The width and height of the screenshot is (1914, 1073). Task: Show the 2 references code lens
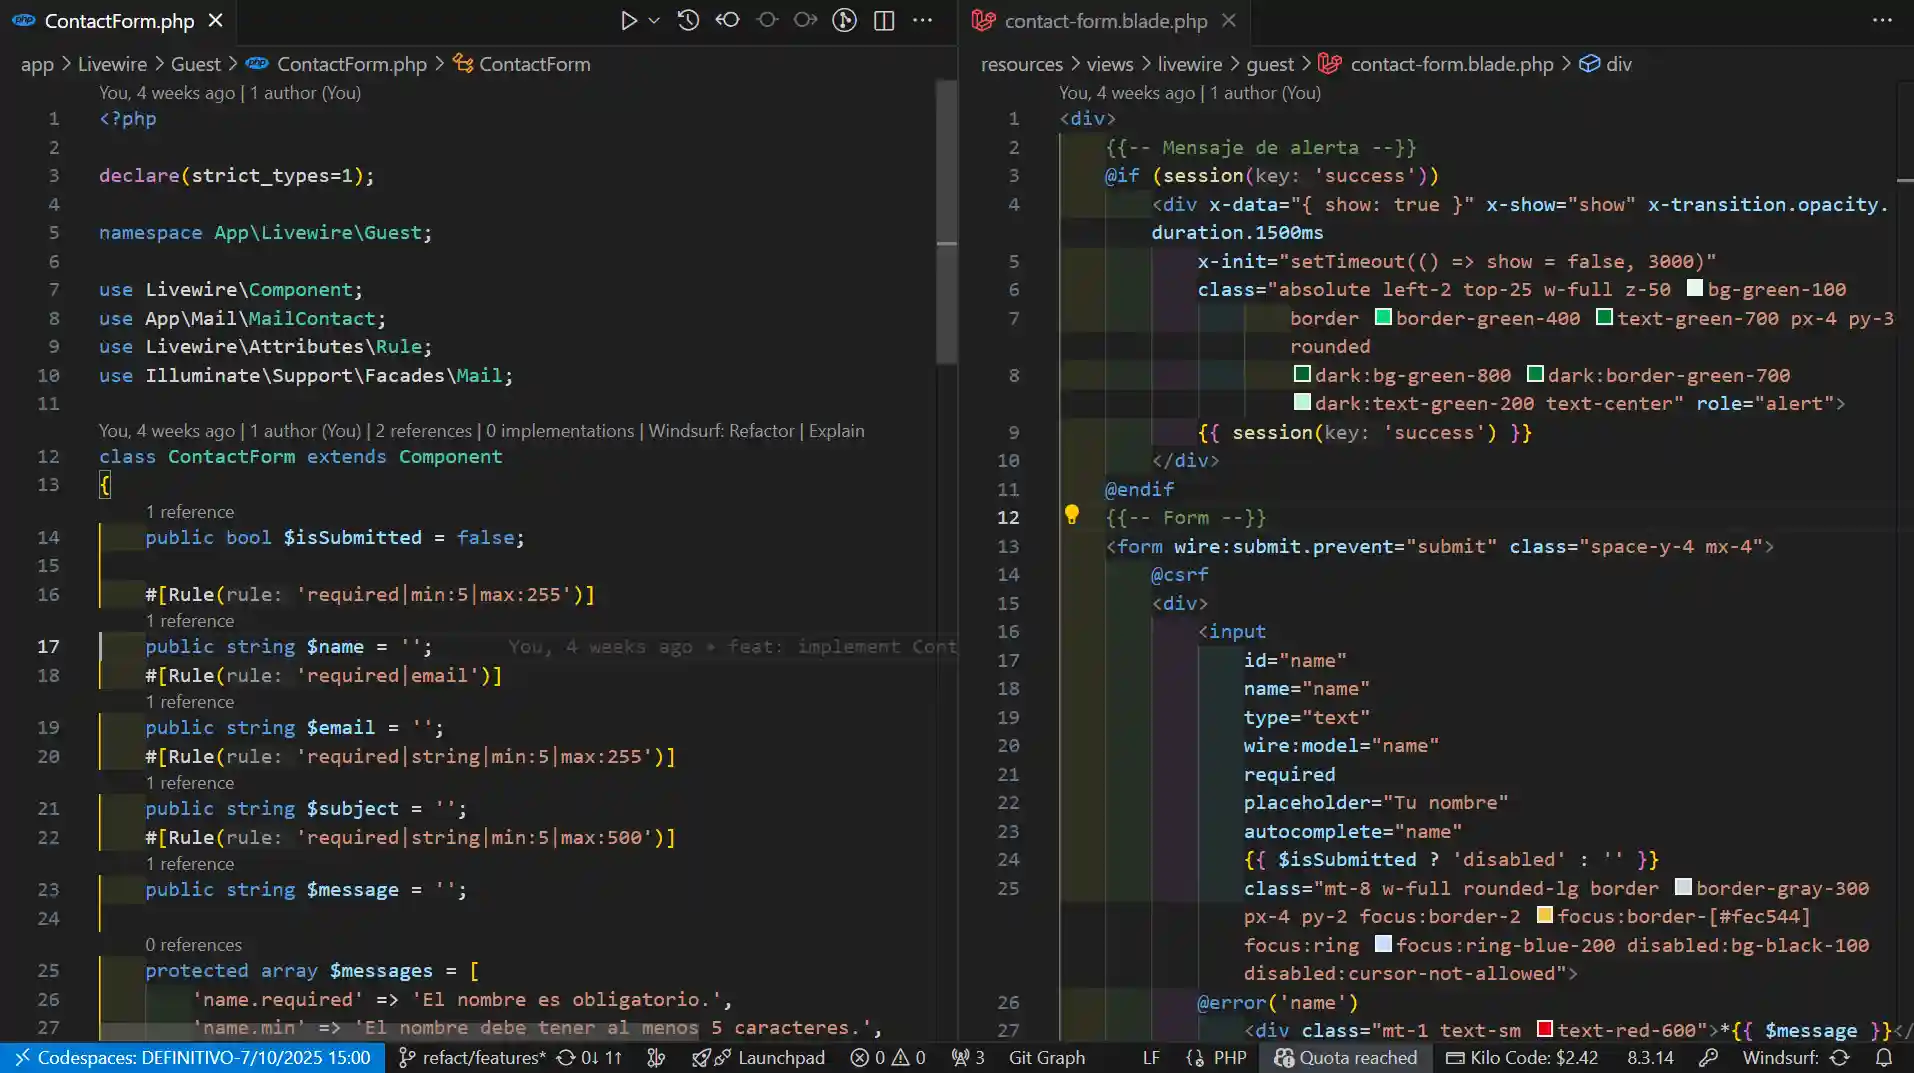click(x=423, y=431)
